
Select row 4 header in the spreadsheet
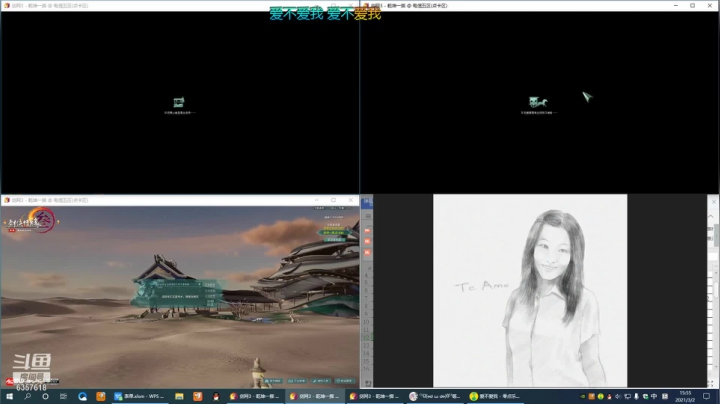pos(366,275)
